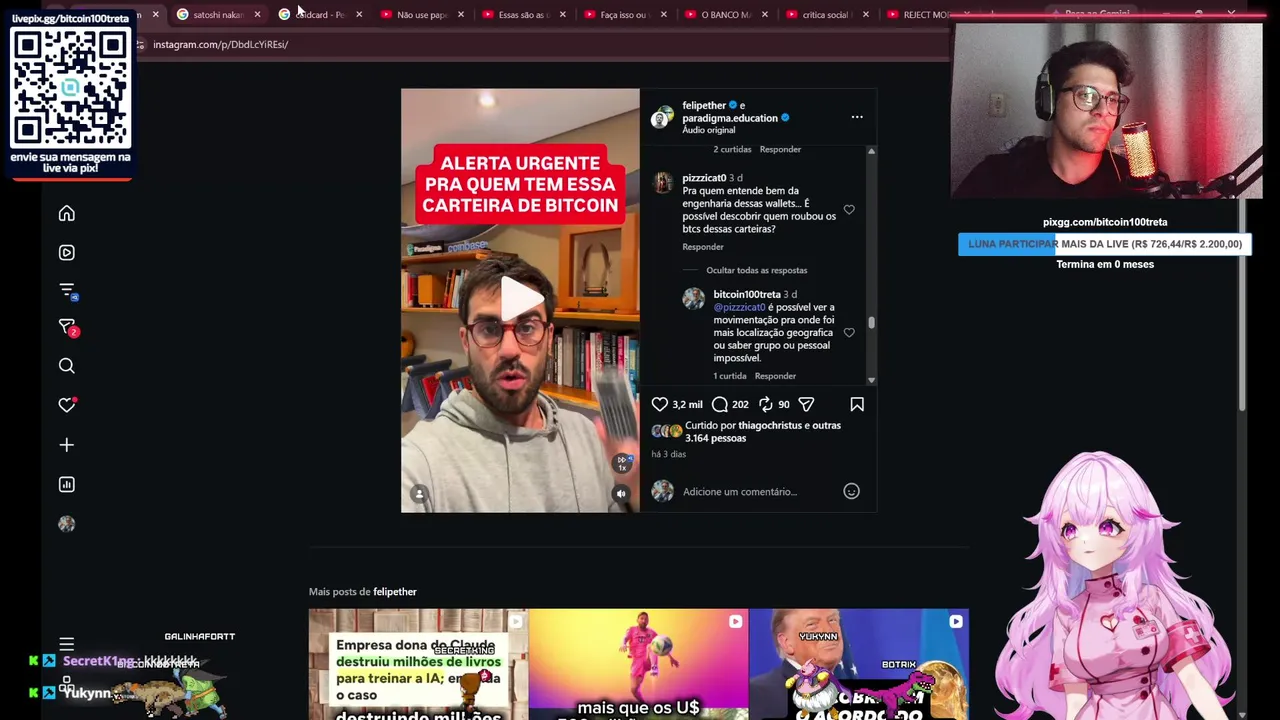Like the post with the heart icon

[x=660, y=404]
